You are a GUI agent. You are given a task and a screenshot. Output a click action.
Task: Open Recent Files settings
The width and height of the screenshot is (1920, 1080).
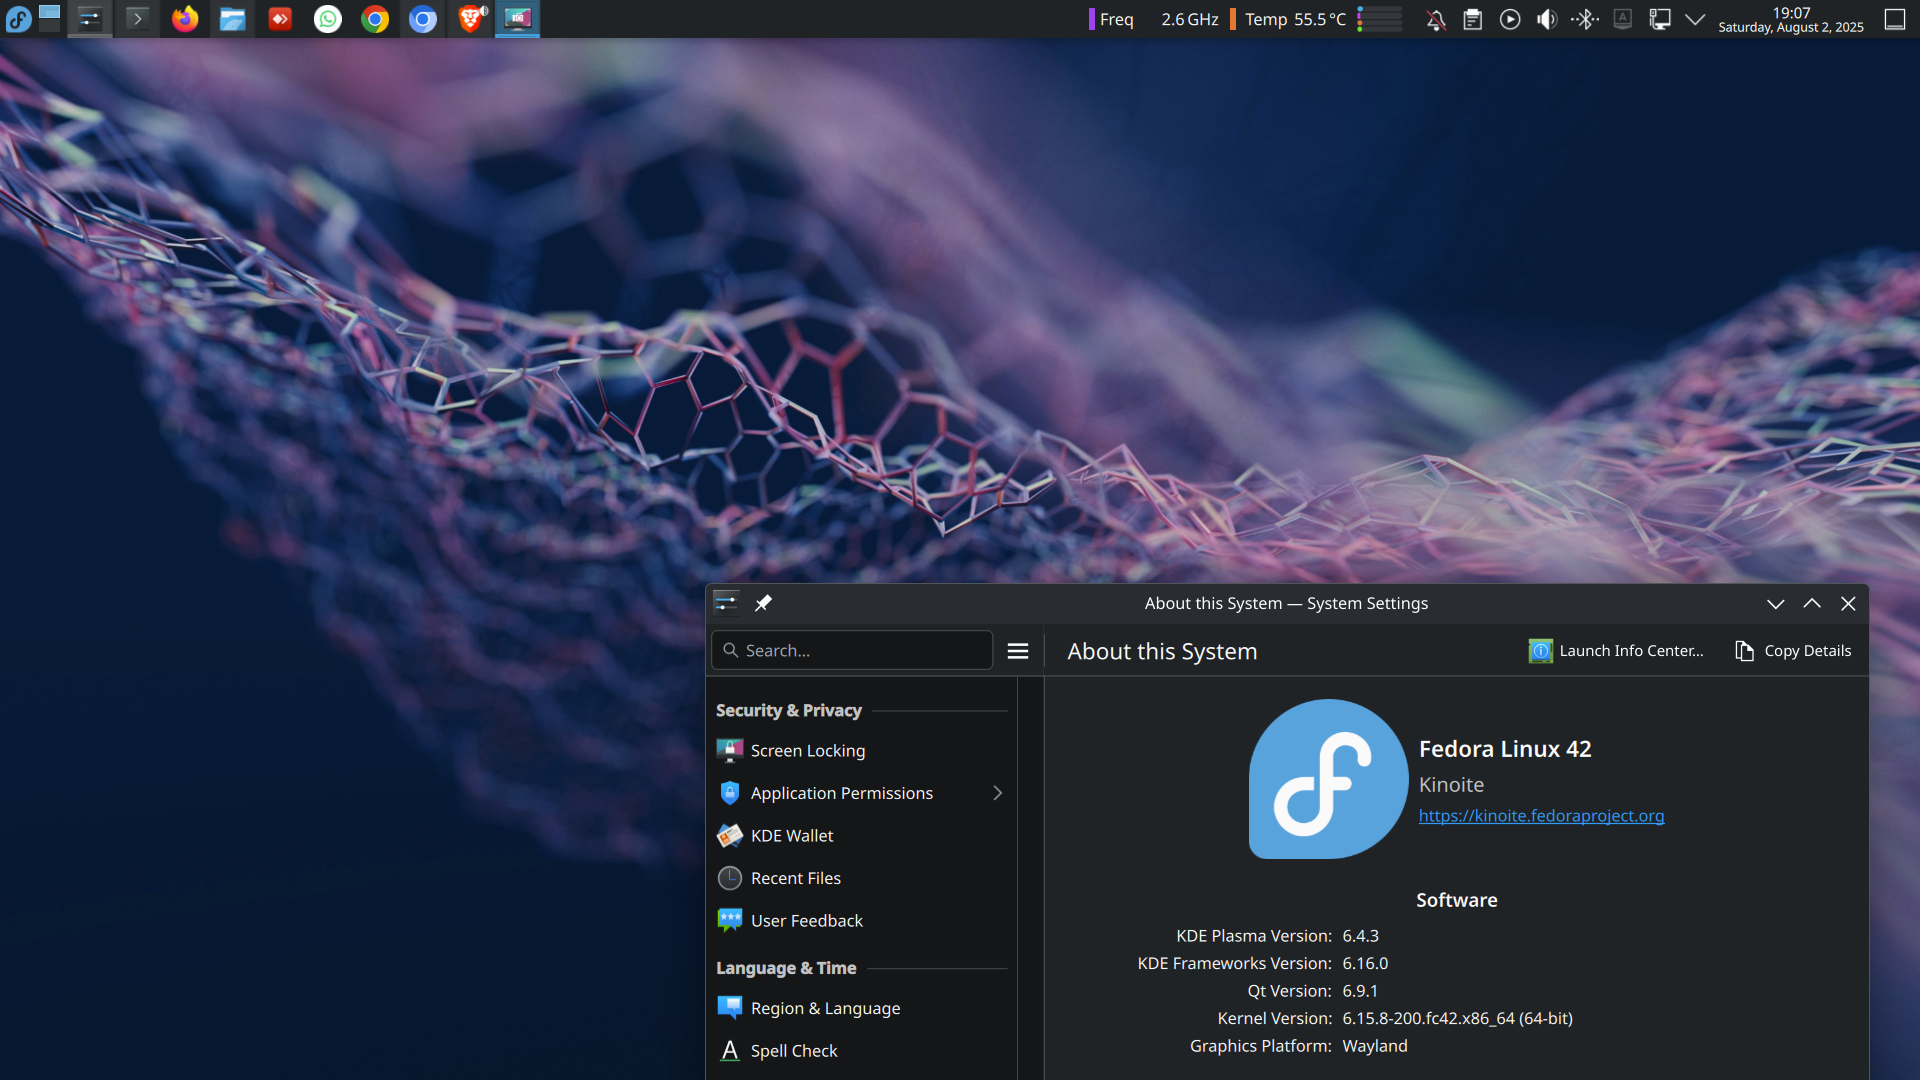(862, 878)
